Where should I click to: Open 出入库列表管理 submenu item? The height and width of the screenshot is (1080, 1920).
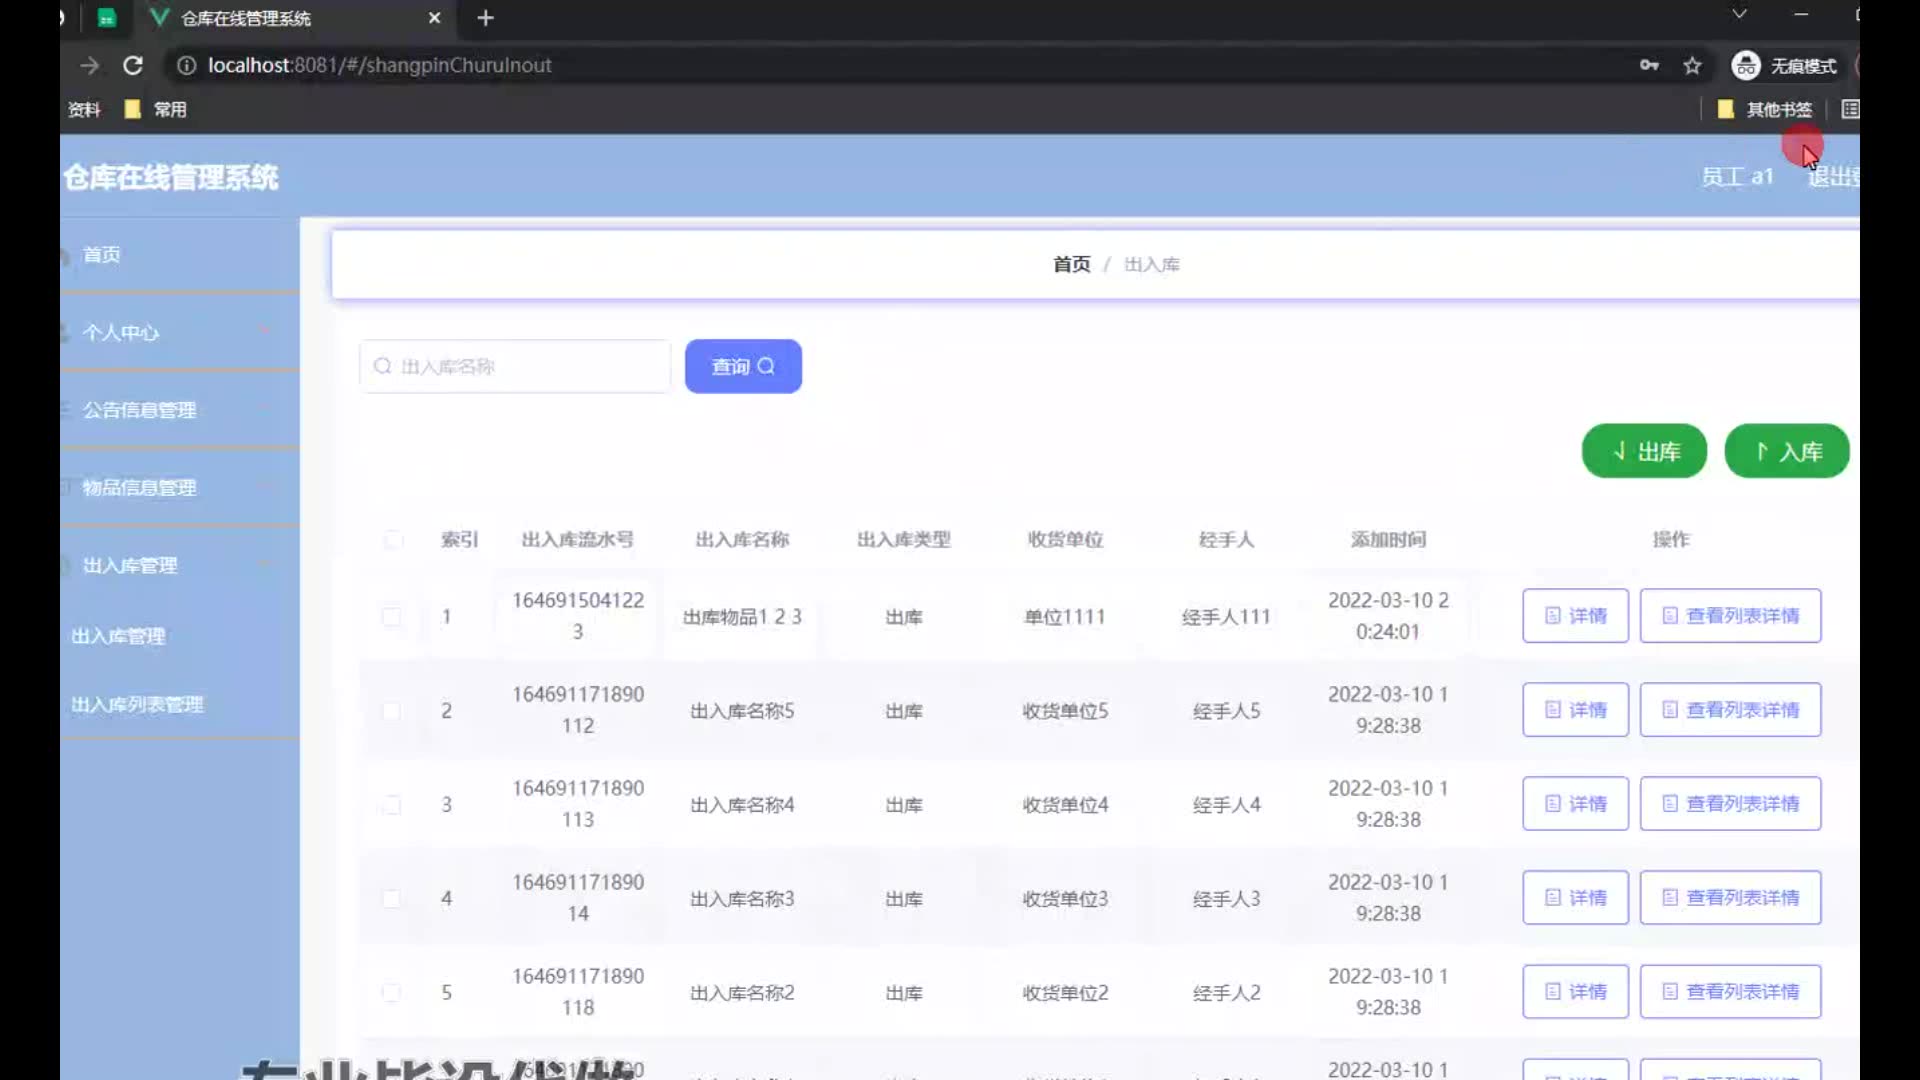pyautogui.click(x=137, y=704)
